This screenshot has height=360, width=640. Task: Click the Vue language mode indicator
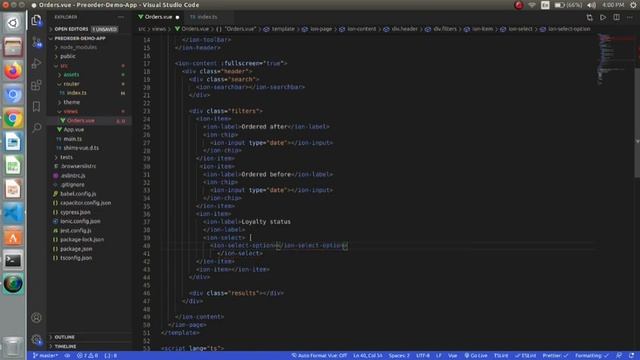click(452, 356)
